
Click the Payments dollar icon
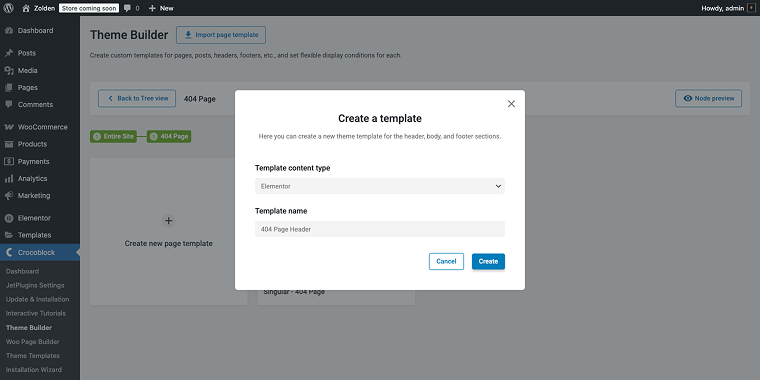9,161
